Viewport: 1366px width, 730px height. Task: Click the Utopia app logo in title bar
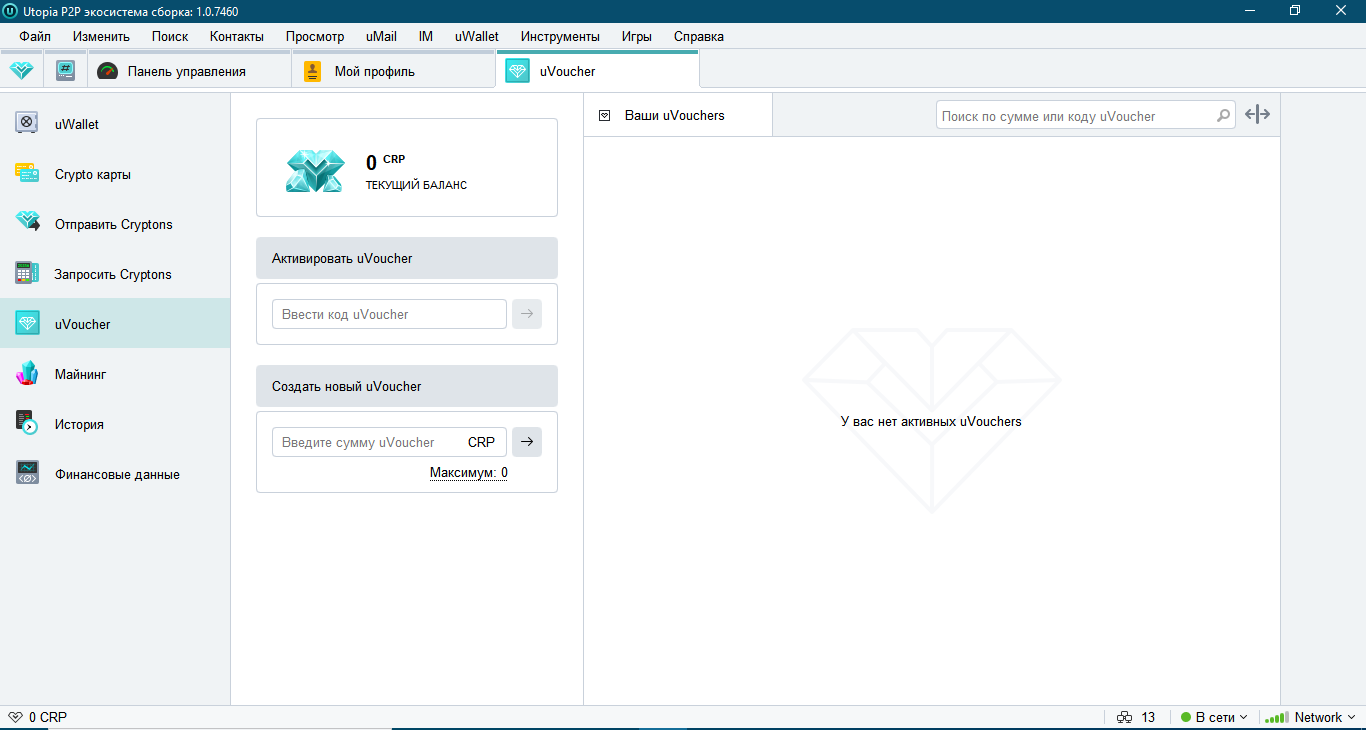point(12,11)
